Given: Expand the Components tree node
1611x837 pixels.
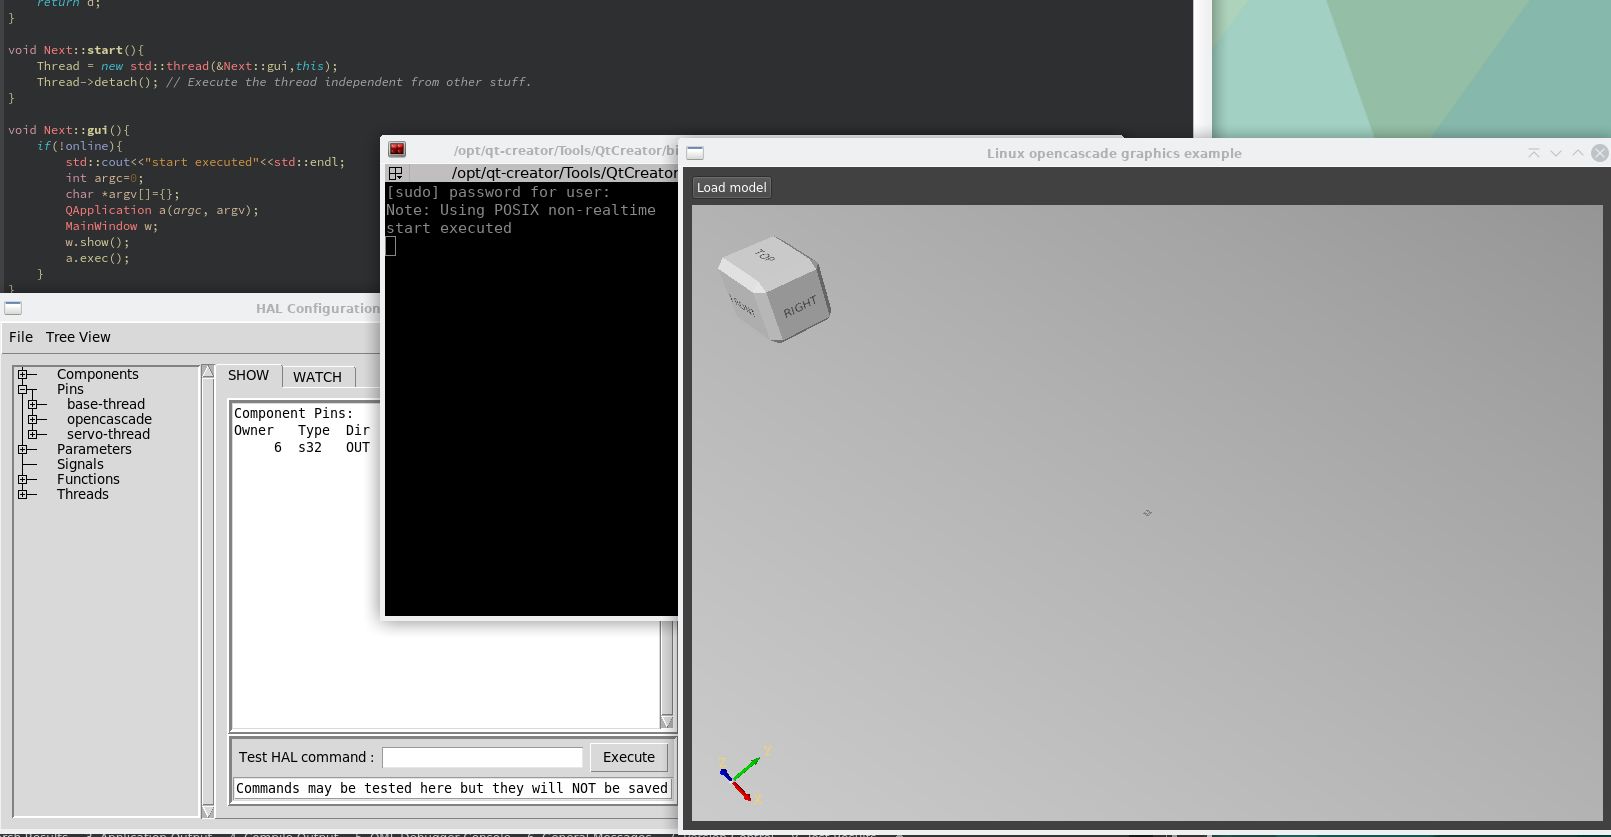Looking at the screenshot, I should tap(23, 375).
